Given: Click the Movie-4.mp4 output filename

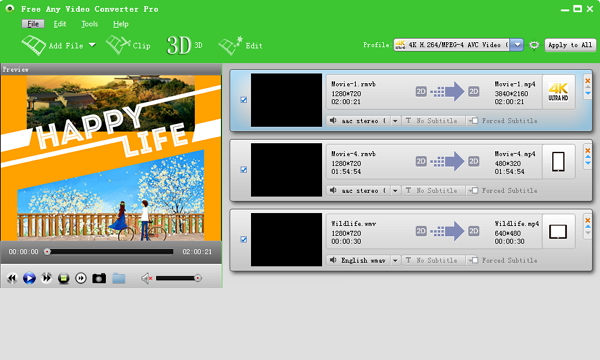Looking at the screenshot, I should point(515,154).
